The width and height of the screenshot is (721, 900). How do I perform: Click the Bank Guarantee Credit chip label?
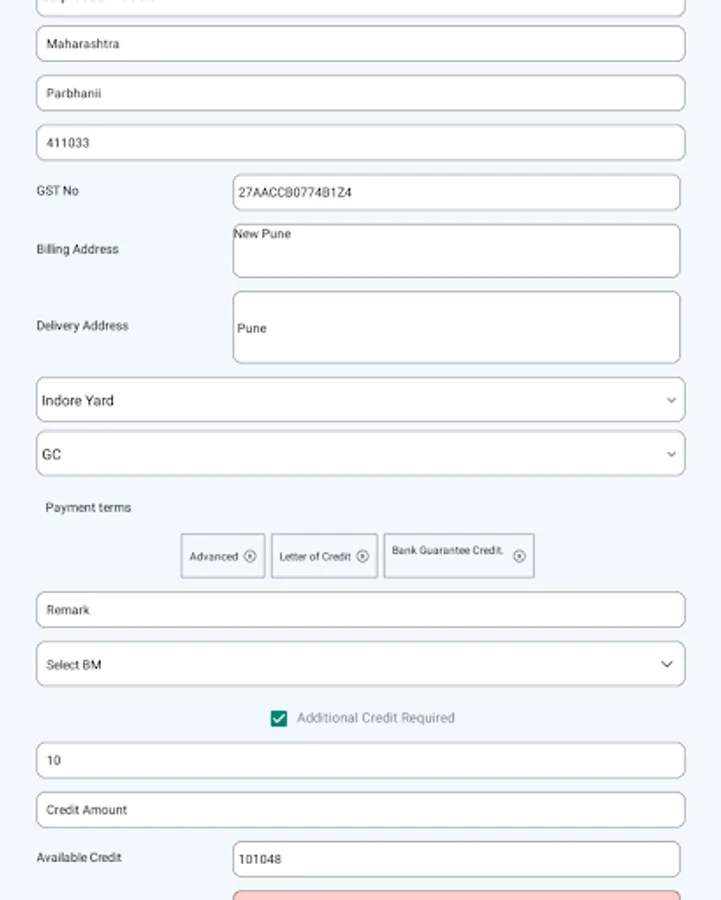(447, 551)
